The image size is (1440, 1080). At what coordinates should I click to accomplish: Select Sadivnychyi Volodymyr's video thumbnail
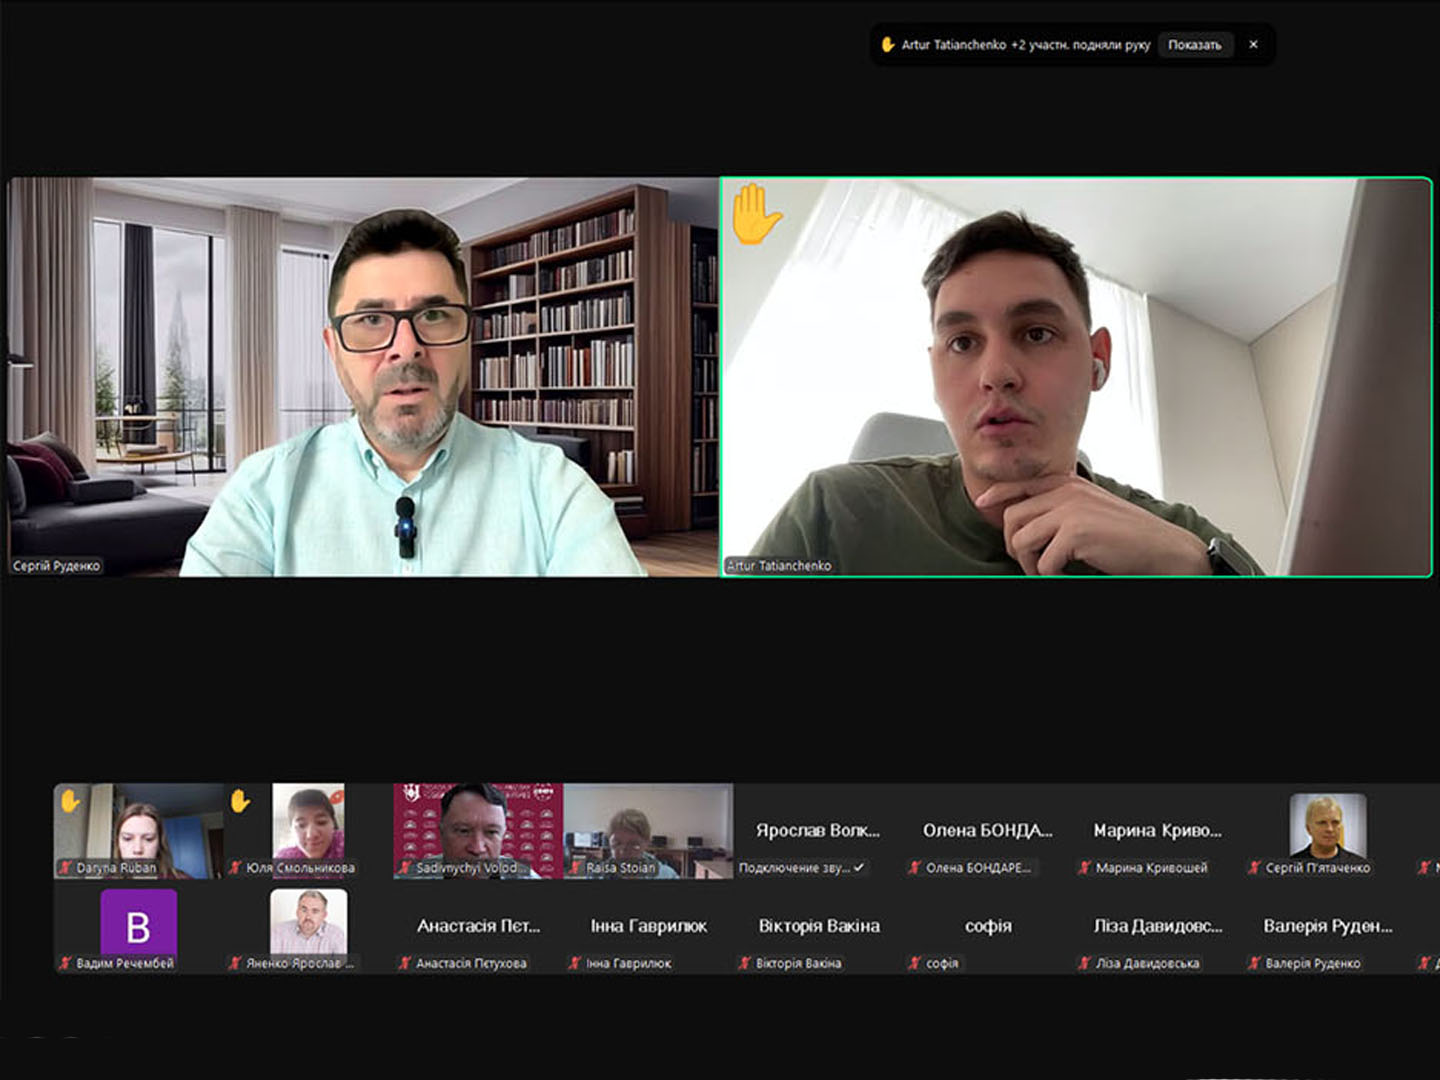click(x=478, y=831)
